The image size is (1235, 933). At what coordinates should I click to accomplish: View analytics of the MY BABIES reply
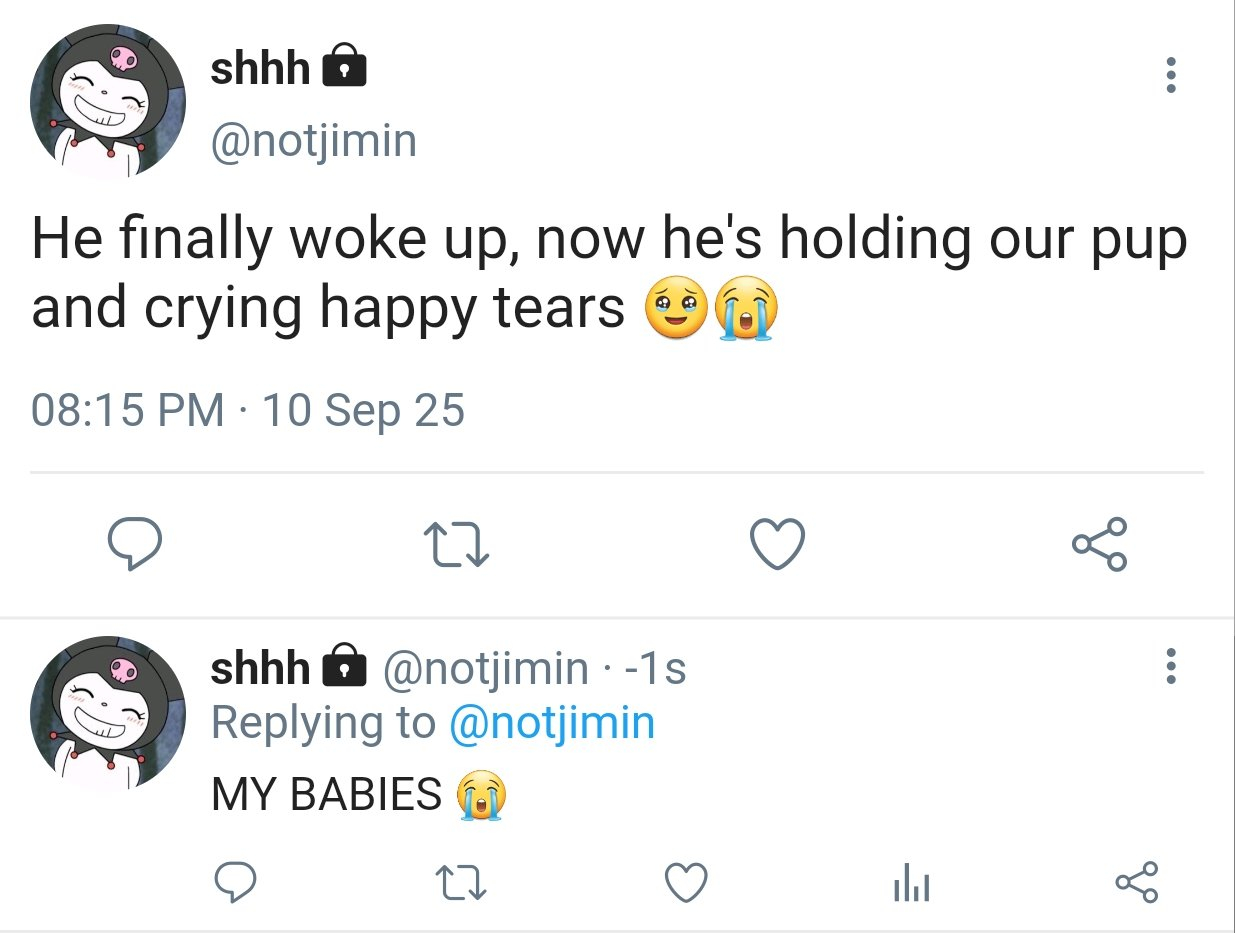(912, 883)
